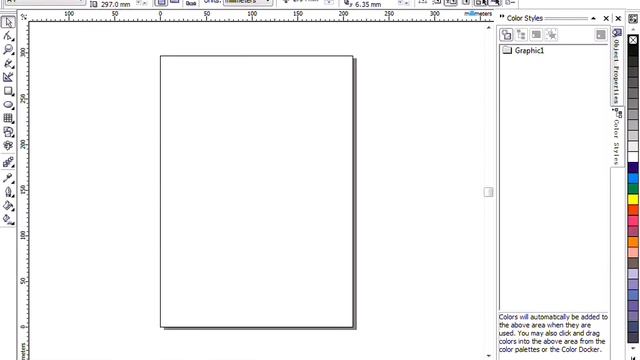Click Auto-create Color Styles star icon
Viewport: 640px width, 360px height.
click(551, 35)
